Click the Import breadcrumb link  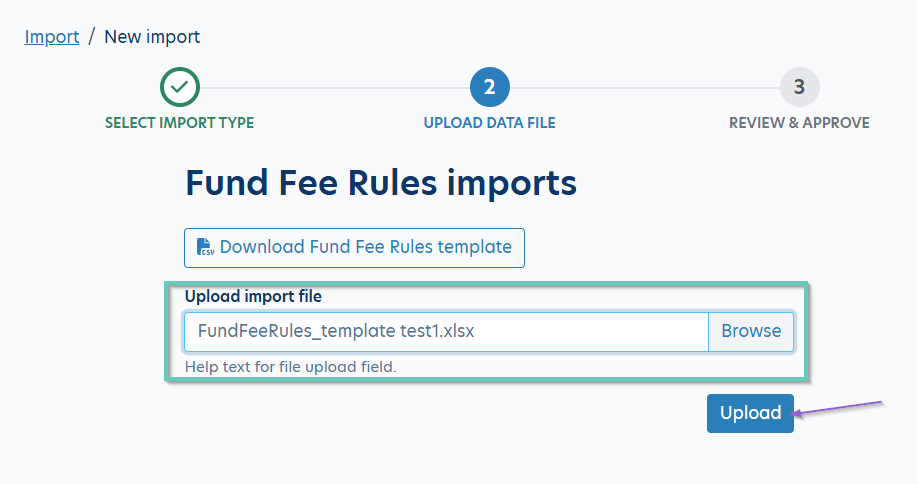52,37
